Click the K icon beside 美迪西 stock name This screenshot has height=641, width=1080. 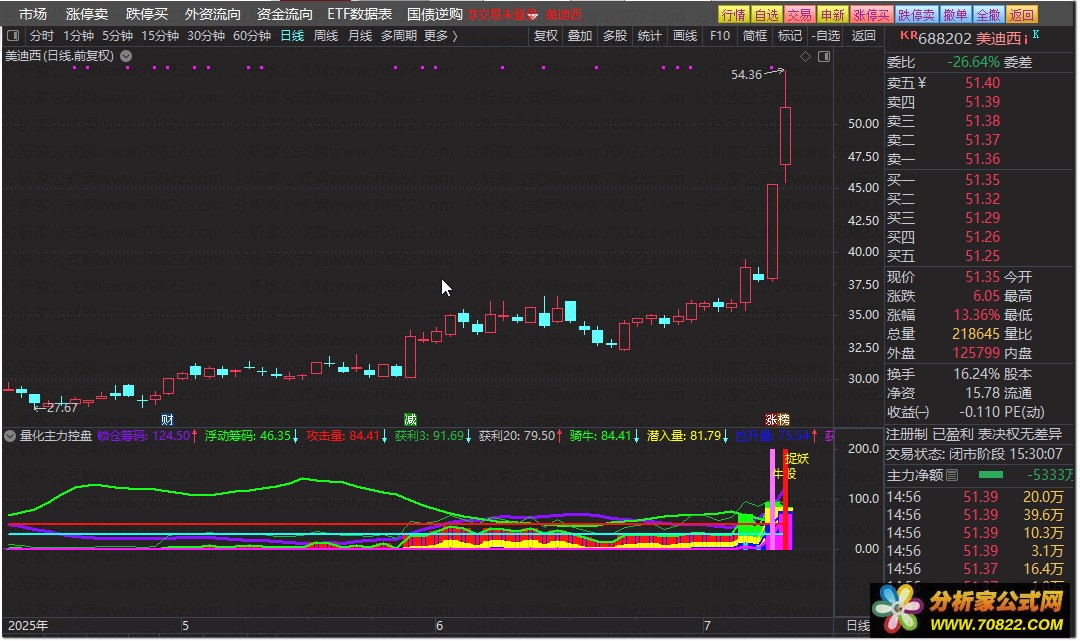point(1036,34)
